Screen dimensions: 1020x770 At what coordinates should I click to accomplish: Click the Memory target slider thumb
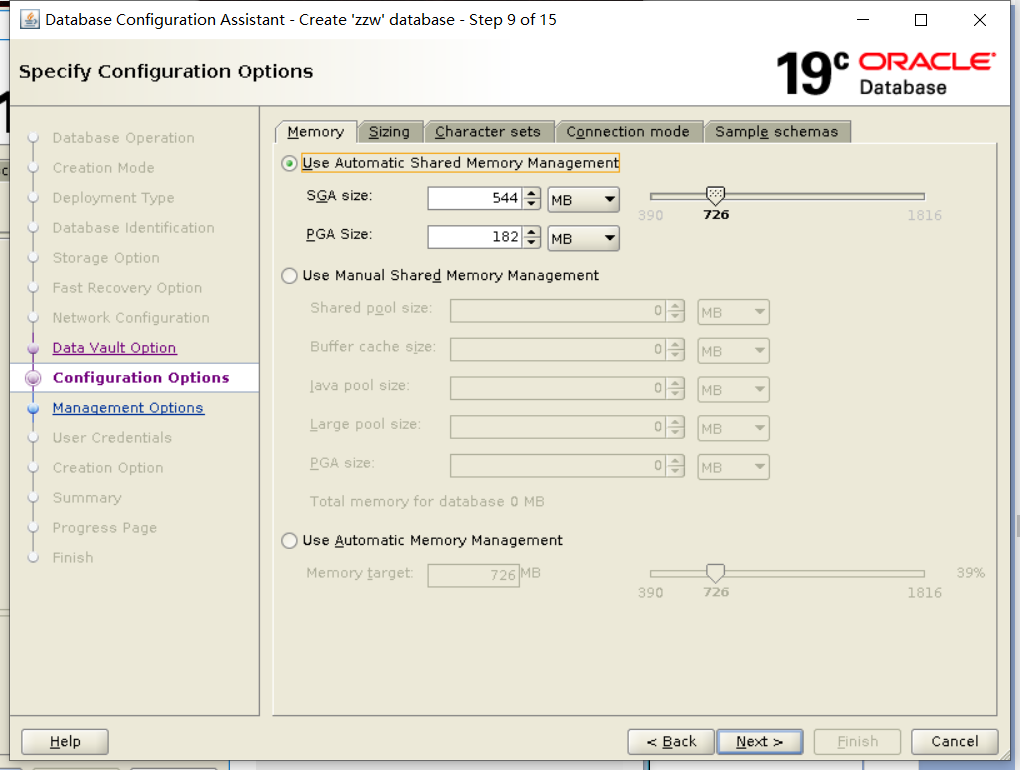715,573
